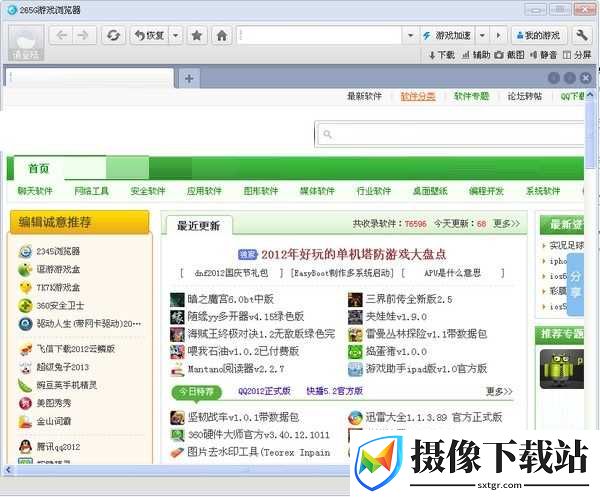Open the 网络工具 category
Viewport: 600px width, 497px height.
91,191
